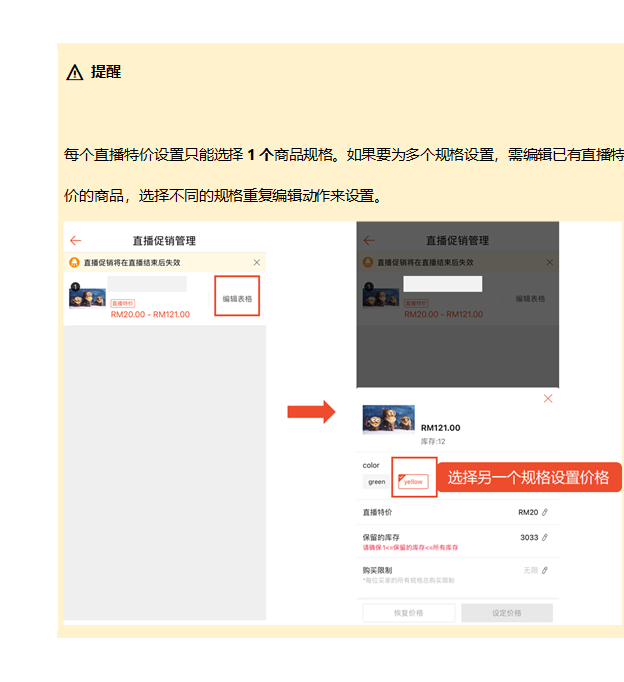This screenshot has height=682, width=624.
Task: Click the 恢复价格 button
Action: tap(409, 613)
